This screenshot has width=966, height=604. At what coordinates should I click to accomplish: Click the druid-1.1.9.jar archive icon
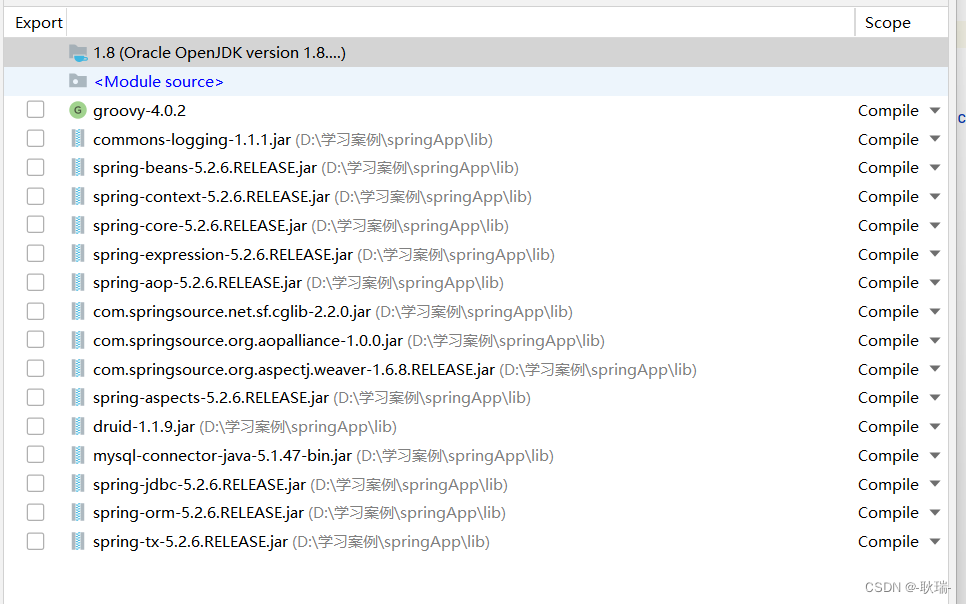point(78,426)
